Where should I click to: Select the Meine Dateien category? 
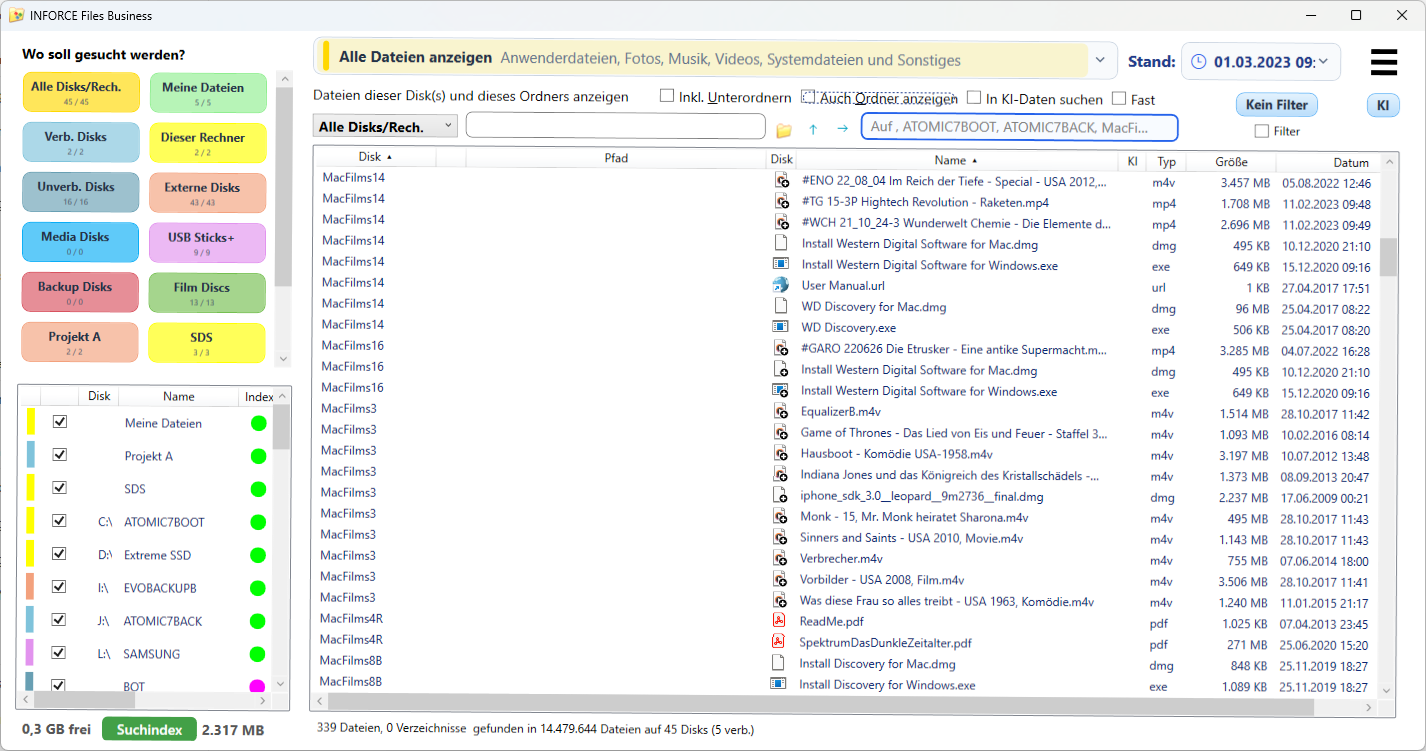tap(208, 92)
